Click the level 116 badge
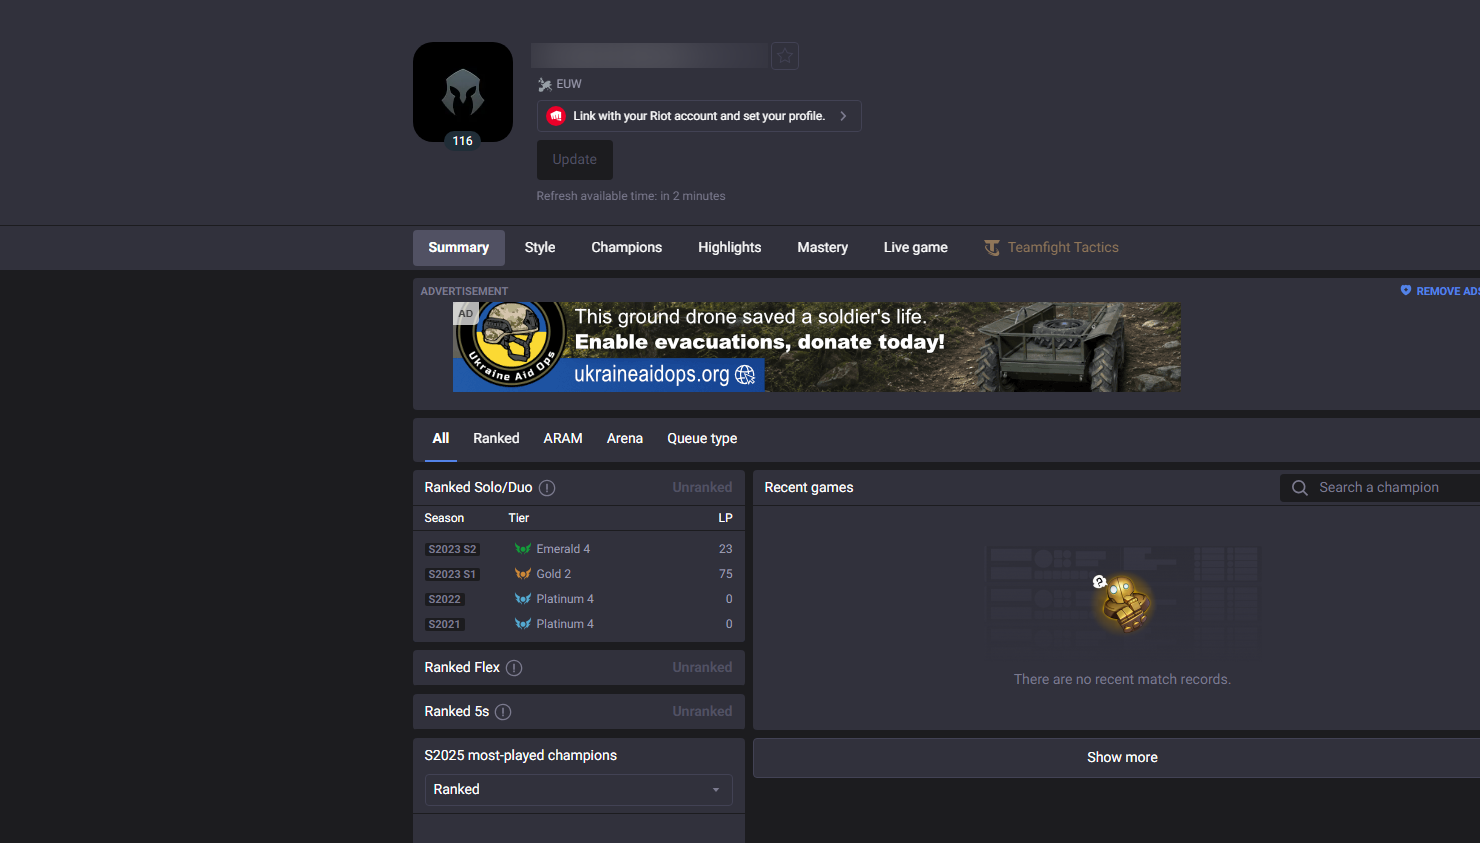 (x=463, y=141)
